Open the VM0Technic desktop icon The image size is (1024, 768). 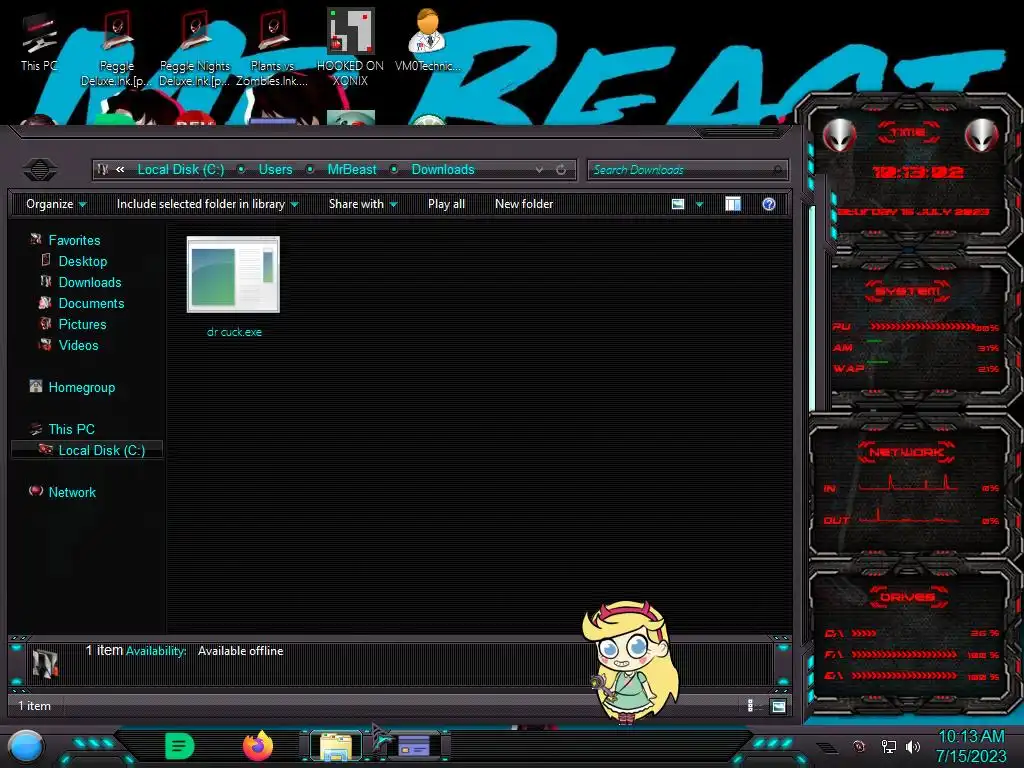pyautogui.click(x=428, y=40)
